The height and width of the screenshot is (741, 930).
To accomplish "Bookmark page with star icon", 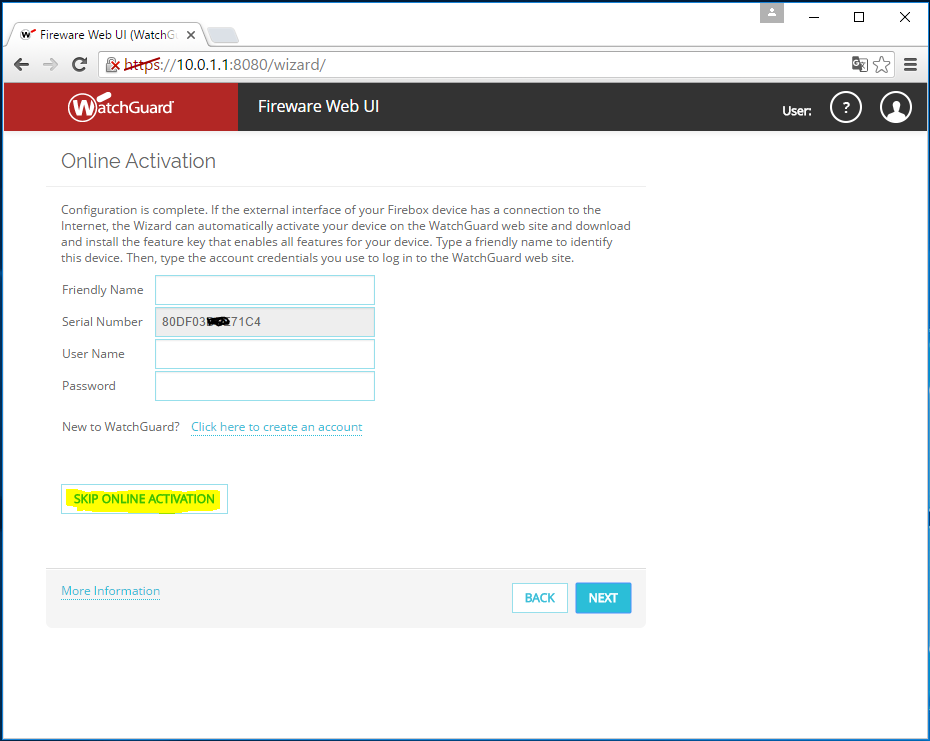I will point(881,65).
